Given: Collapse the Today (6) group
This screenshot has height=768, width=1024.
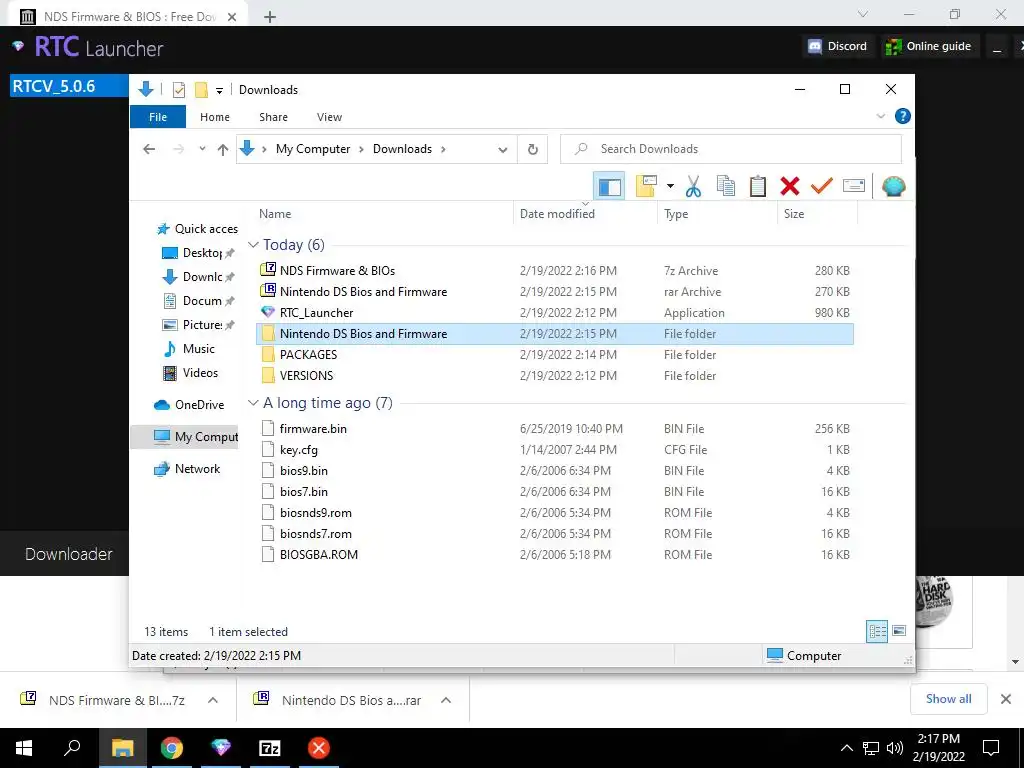Looking at the screenshot, I should 253,245.
